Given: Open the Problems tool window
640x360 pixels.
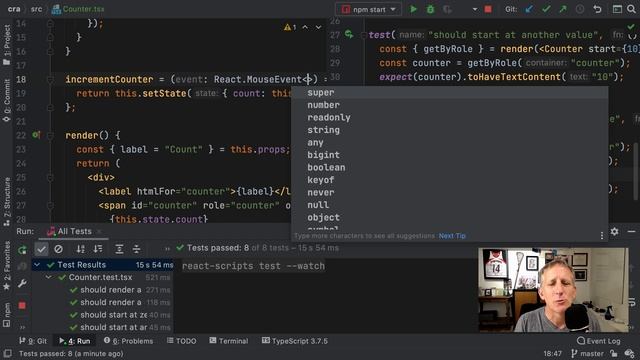Looking at the screenshot, I should 129,341.
